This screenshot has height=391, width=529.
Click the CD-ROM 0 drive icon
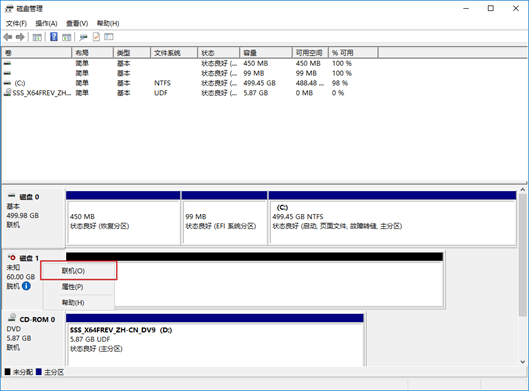(x=12, y=317)
